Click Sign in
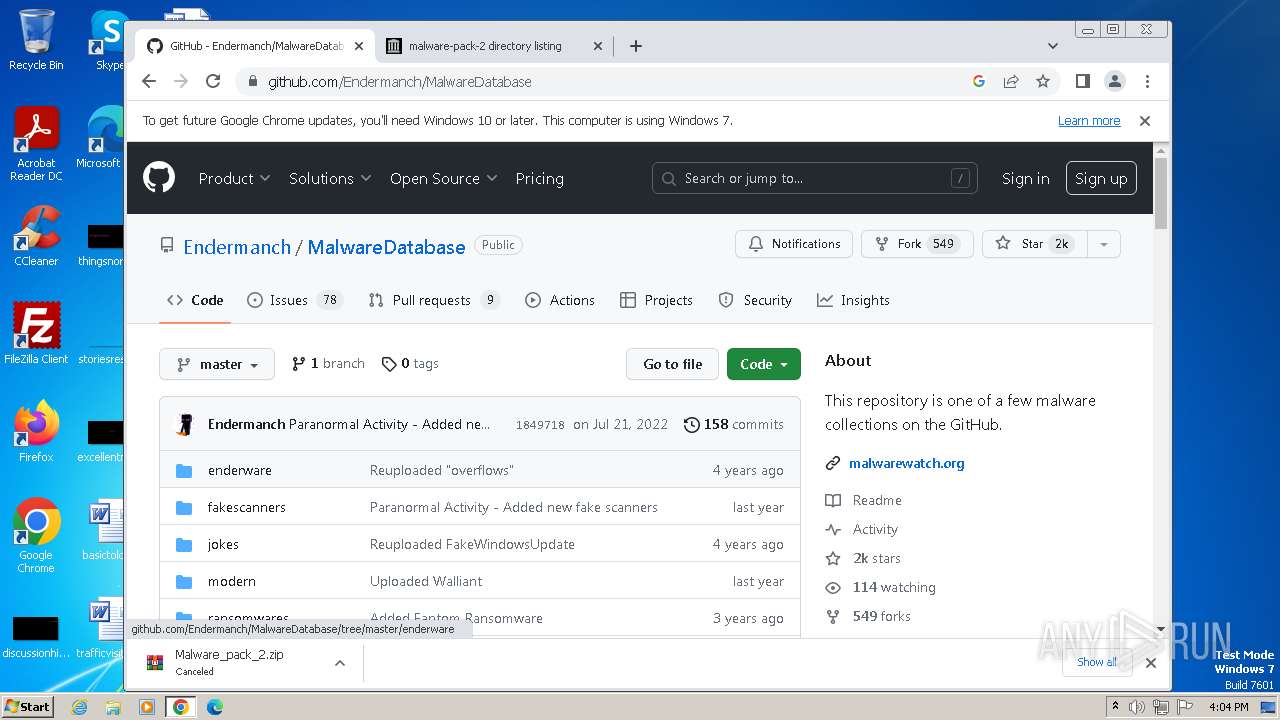Image resolution: width=1280 pixels, height=720 pixels. point(1026,178)
